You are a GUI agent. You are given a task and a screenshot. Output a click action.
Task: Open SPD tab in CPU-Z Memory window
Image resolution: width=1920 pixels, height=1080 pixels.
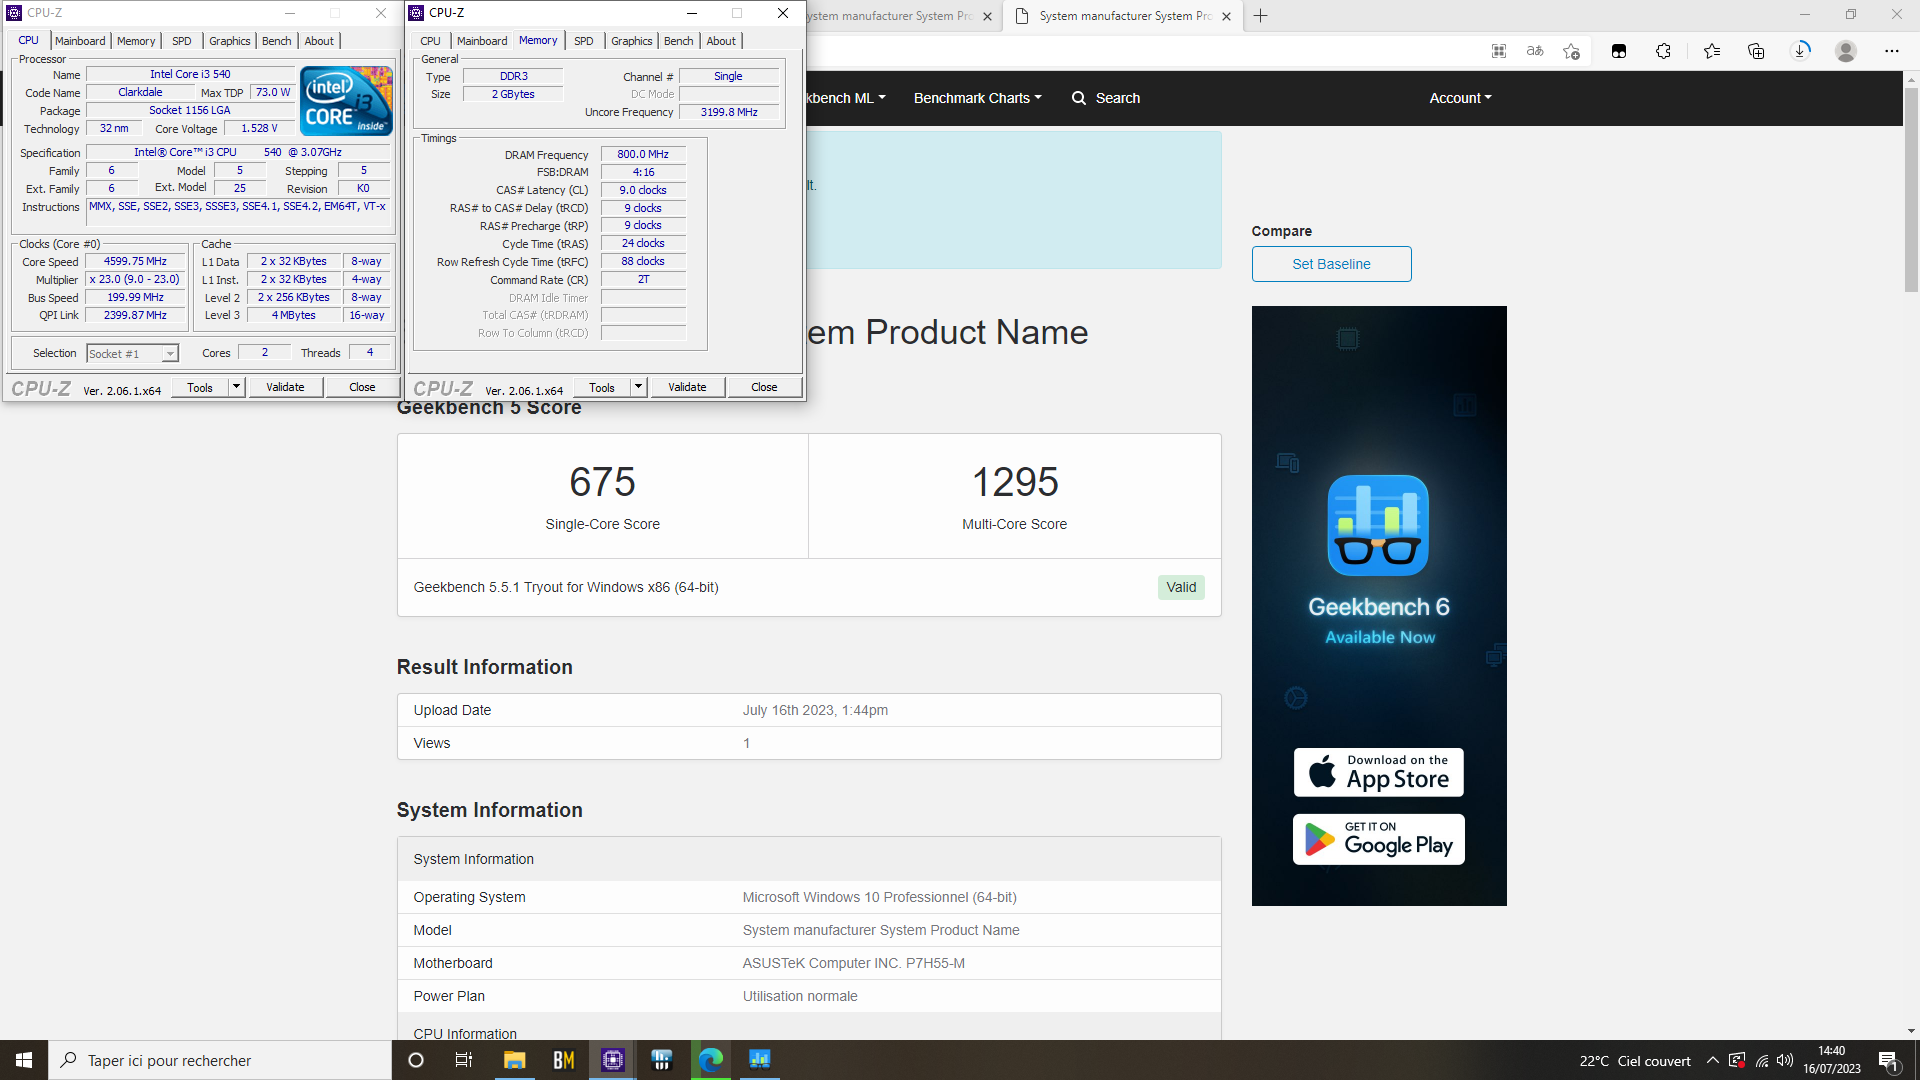tap(584, 41)
